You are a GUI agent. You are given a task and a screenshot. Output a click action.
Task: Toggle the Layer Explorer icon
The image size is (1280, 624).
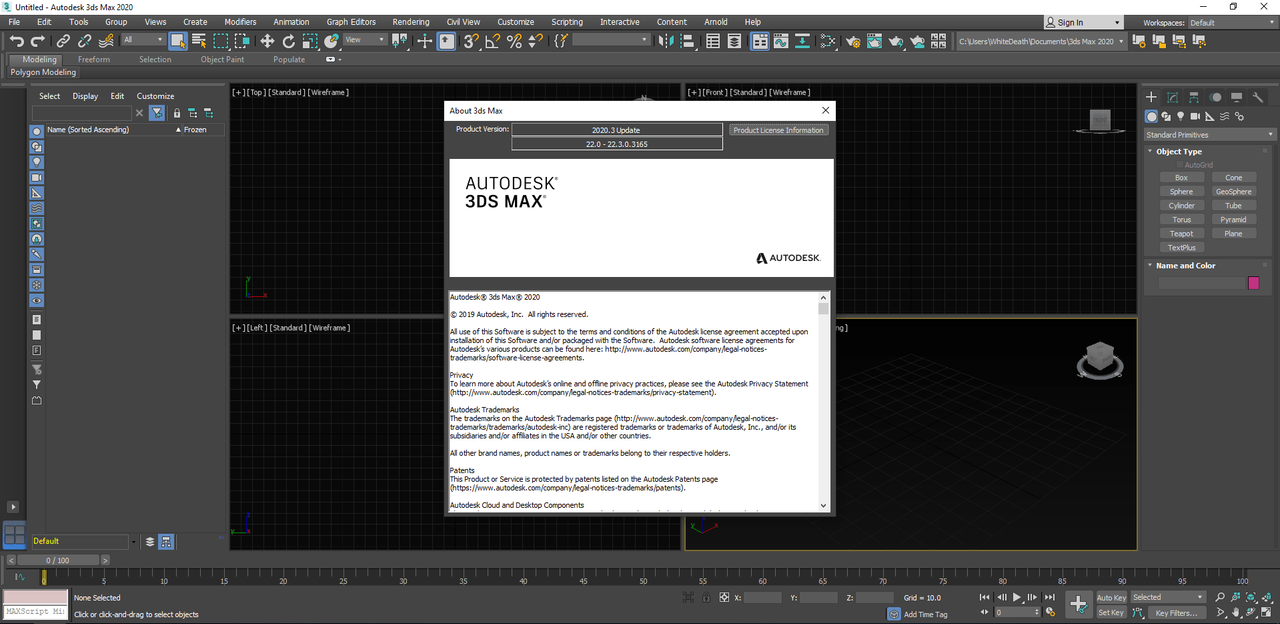735,41
